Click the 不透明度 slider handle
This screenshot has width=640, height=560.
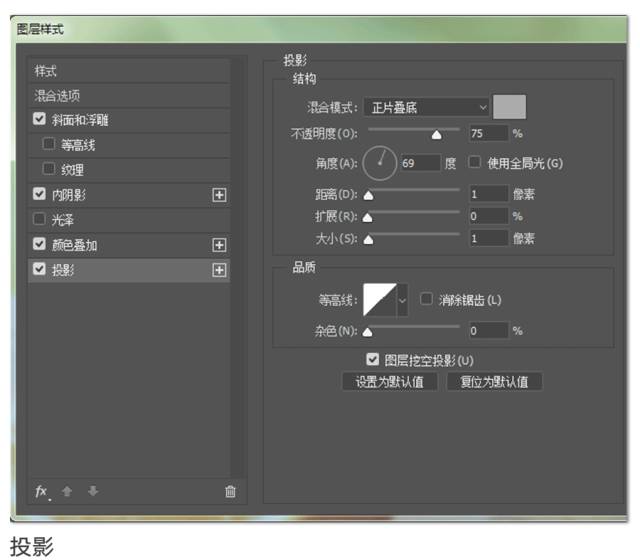click(x=436, y=135)
